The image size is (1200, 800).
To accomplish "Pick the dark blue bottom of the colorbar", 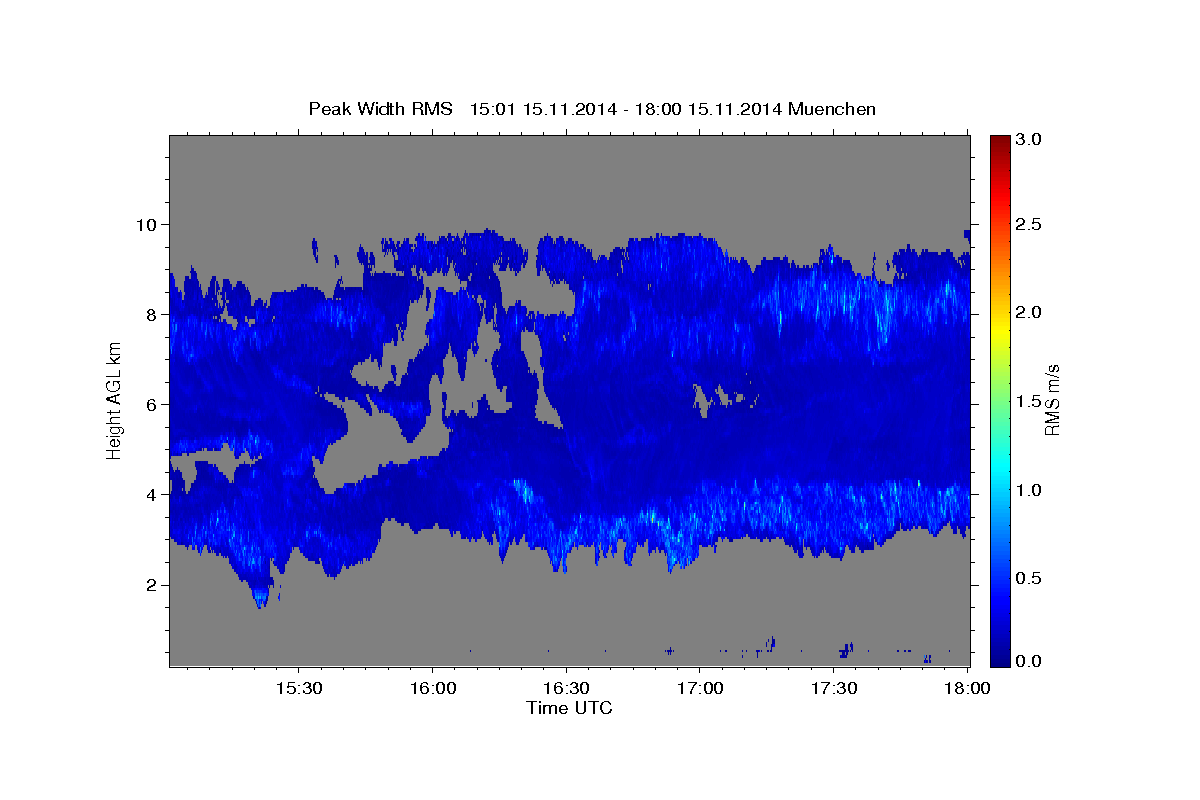I will click(x=999, y=658).
